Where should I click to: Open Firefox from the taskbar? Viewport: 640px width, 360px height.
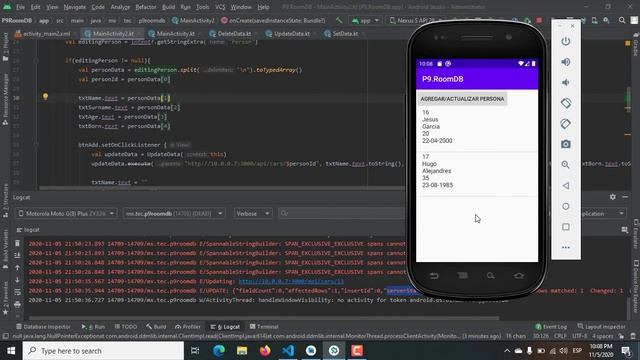click(x=265, y=351)
